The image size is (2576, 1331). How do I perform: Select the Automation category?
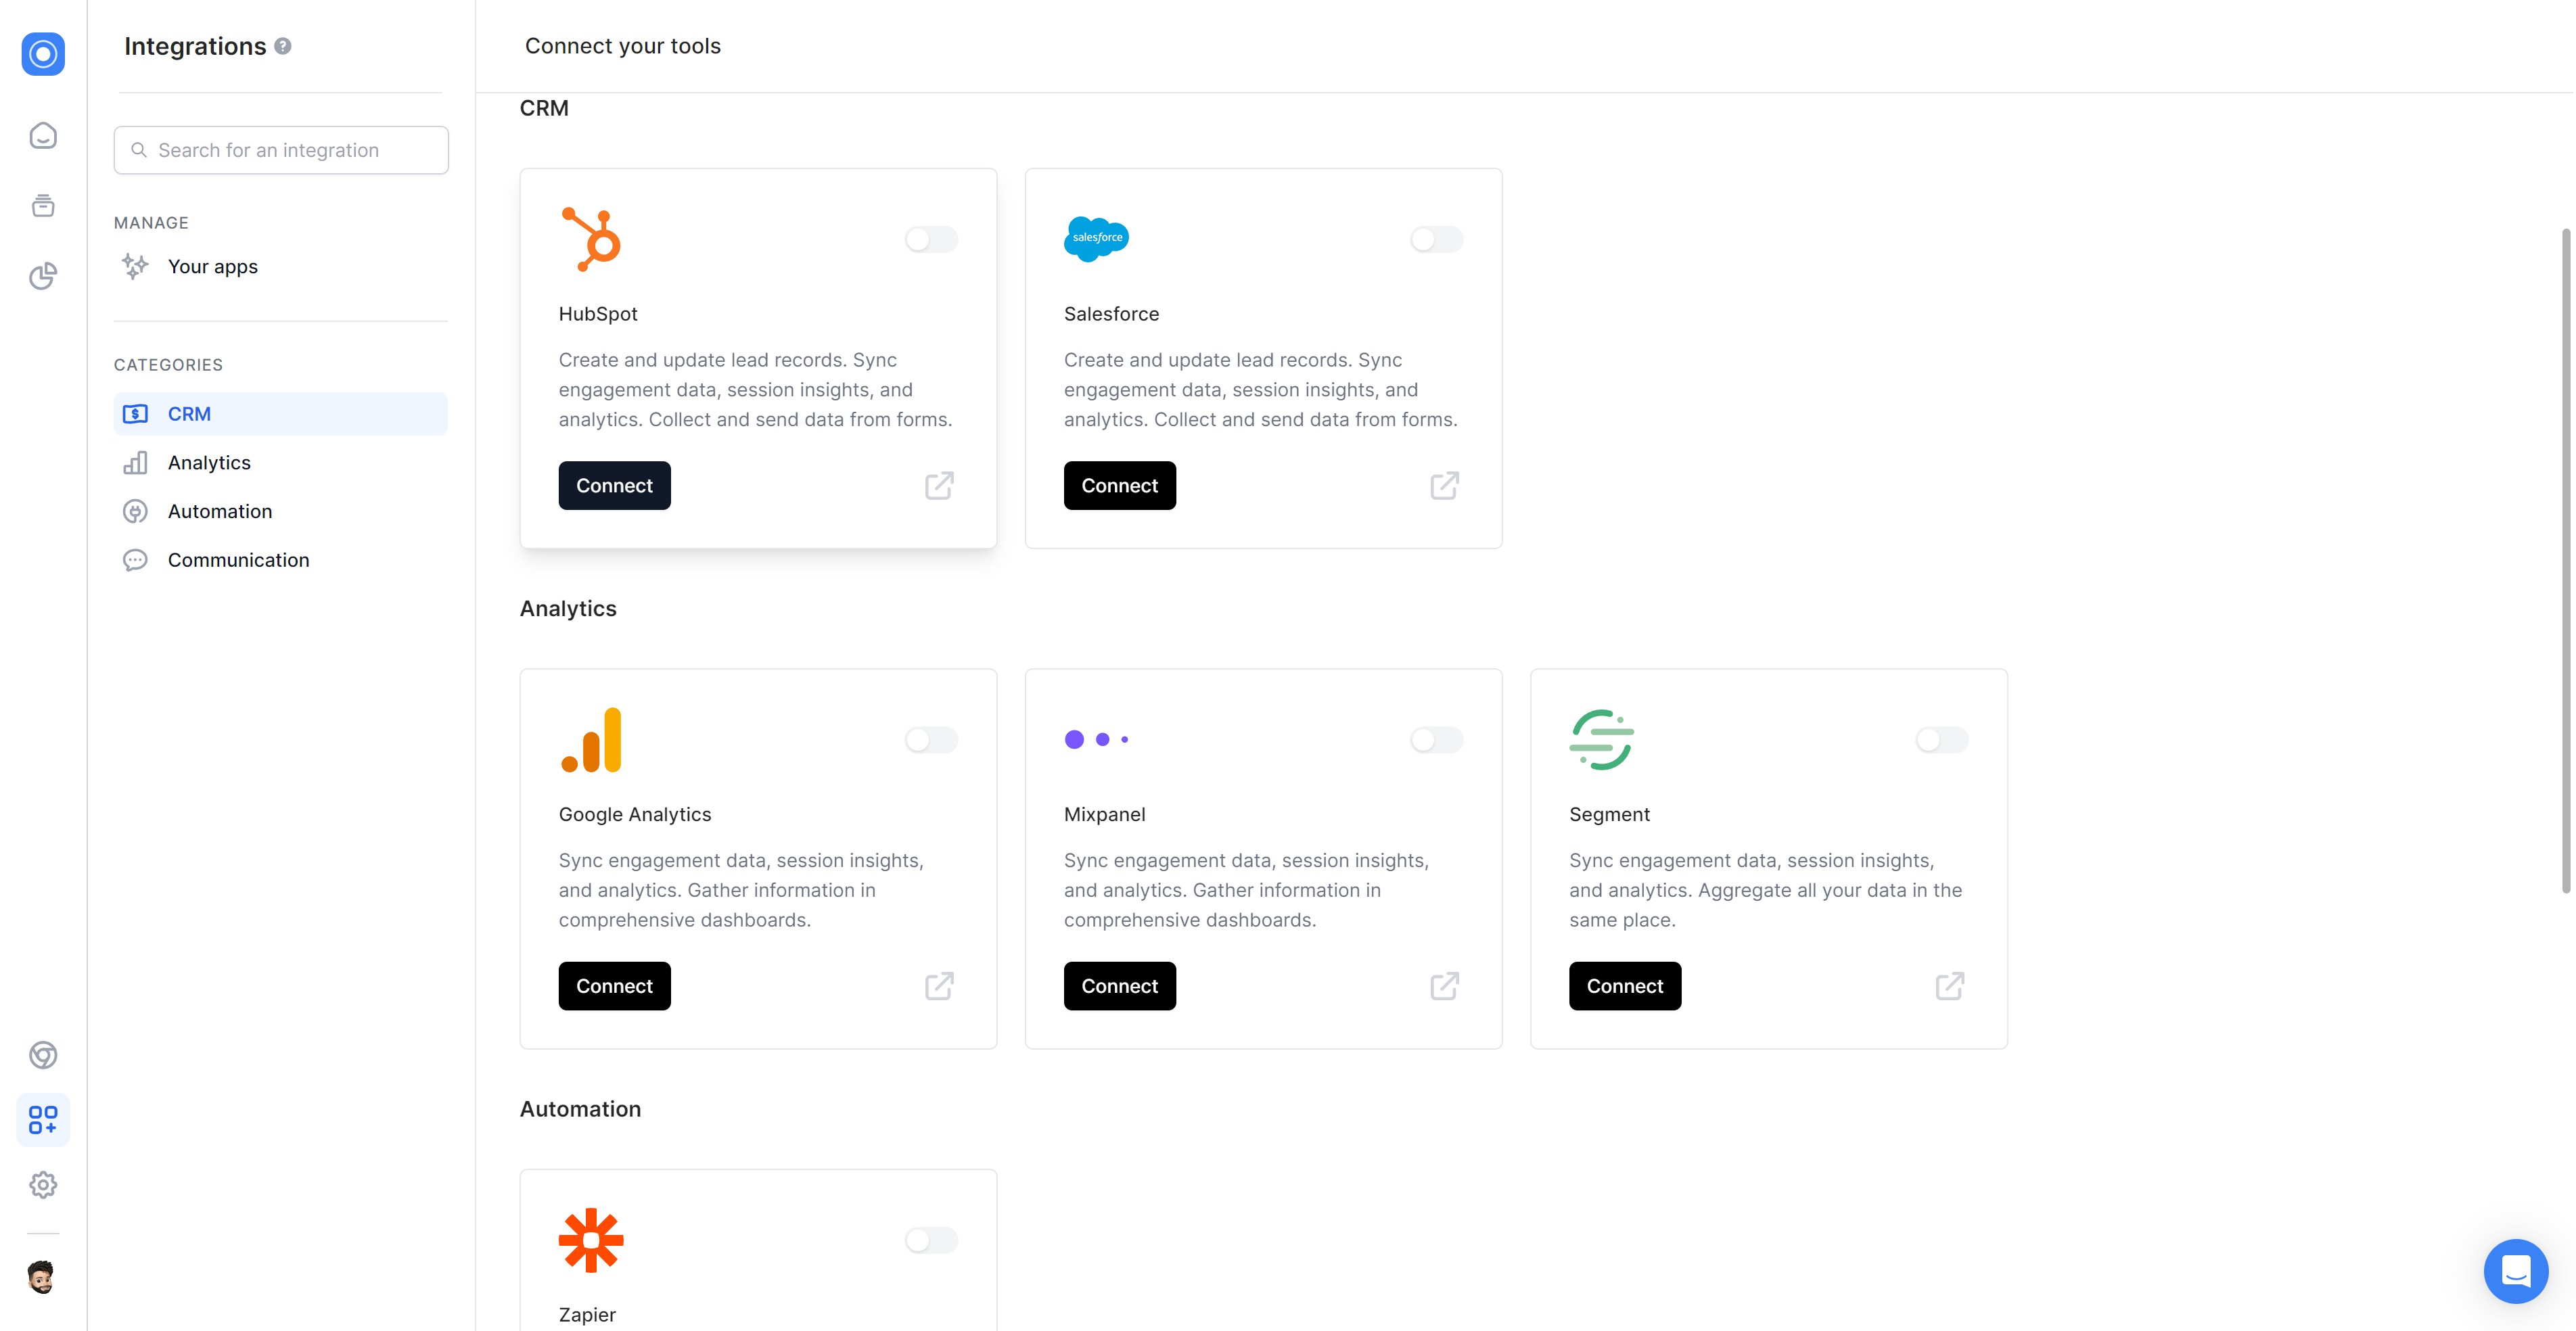click(219, 511)
